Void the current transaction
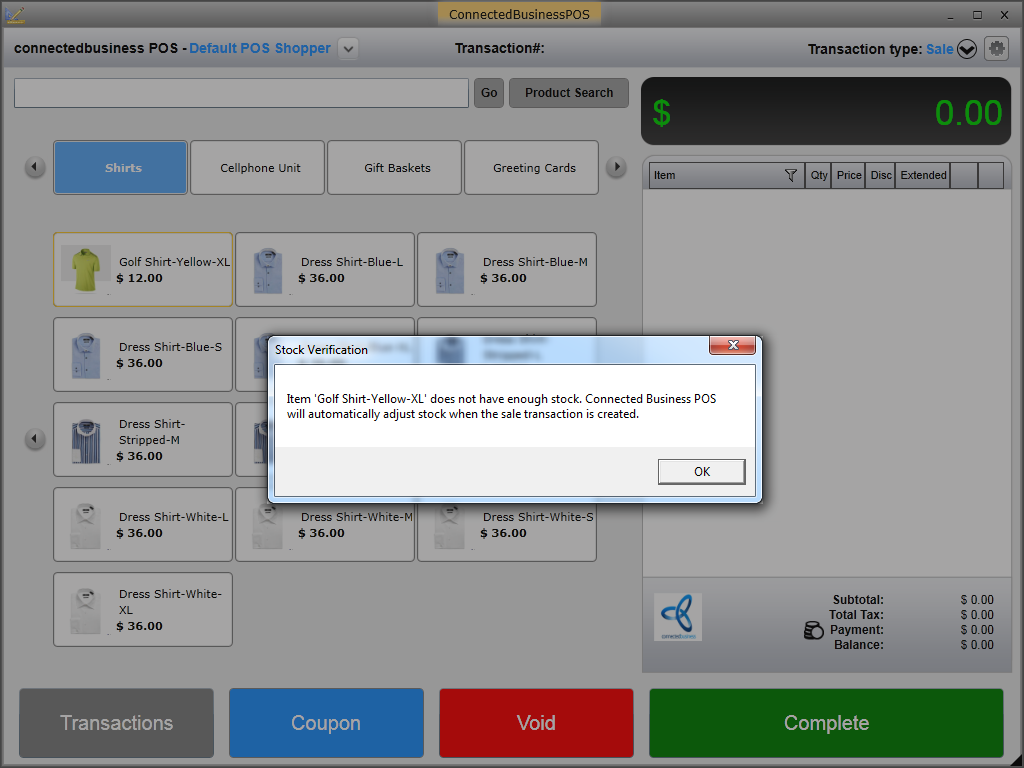This screenshot has height=768, width=1024. (x=536, y=723)
